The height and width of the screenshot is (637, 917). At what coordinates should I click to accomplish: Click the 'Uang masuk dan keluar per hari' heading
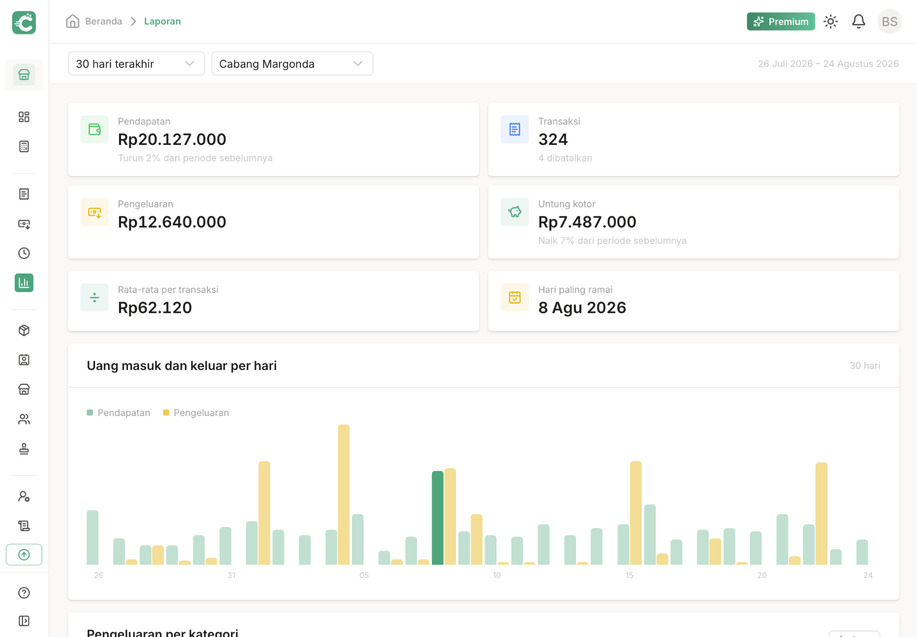click(x=182, y=366)
